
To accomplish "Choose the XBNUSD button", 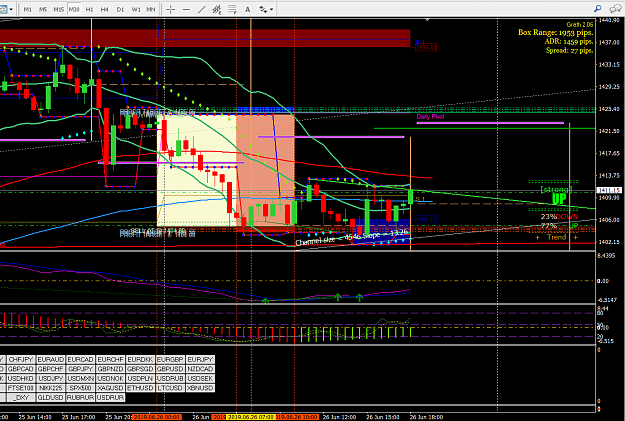I will pyautogui.click(x=200, y=388).
